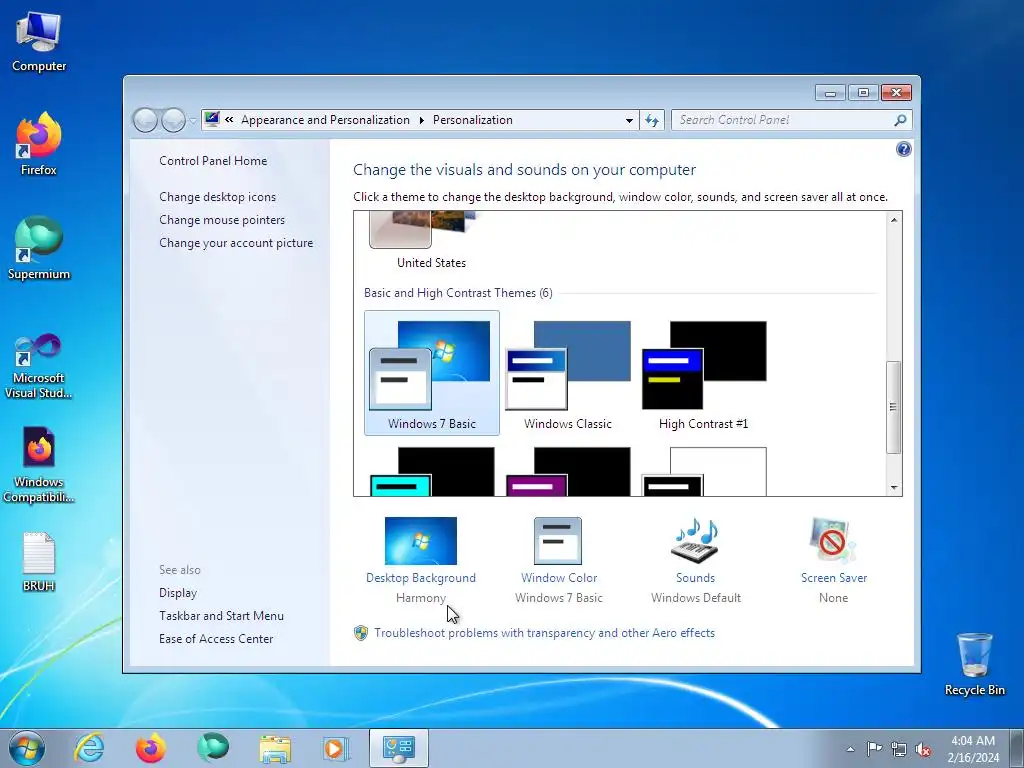Open Ease of Access Center link
Image resolution: width=1024 pixels, height=768 pixels.
tap(216, 638)
